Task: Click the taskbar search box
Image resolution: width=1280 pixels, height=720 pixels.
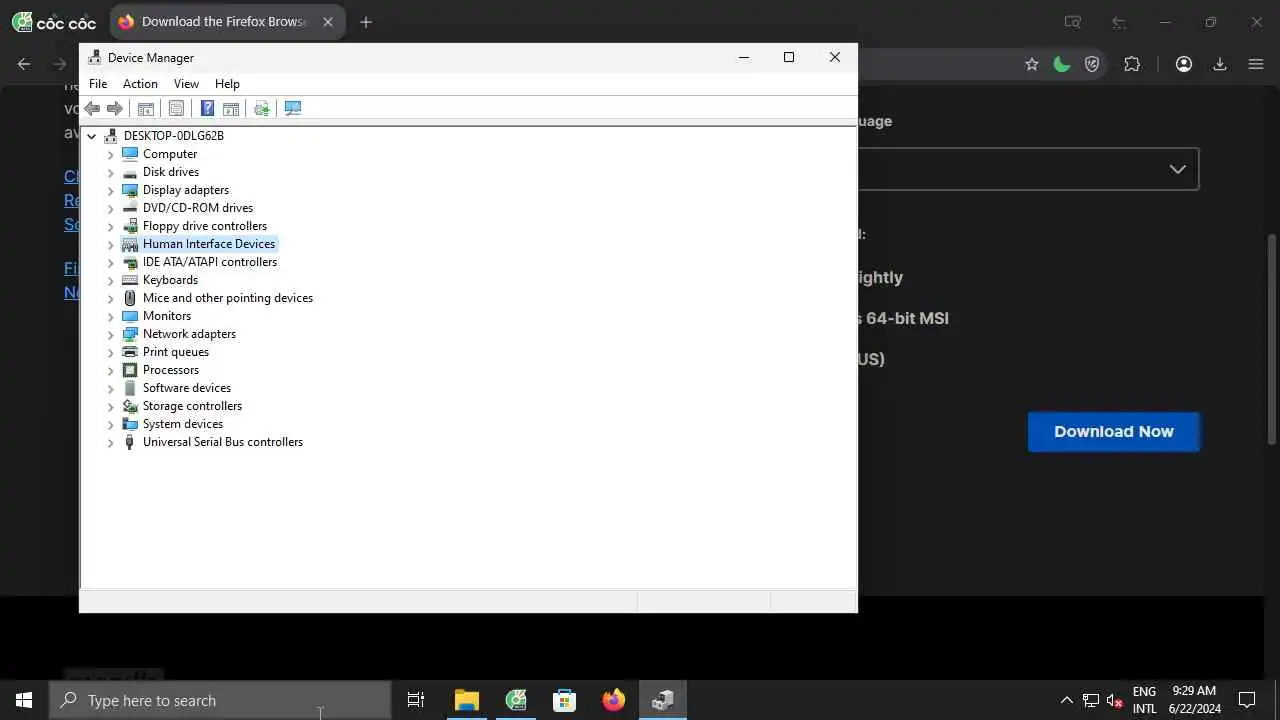Action: click(220, 700)
